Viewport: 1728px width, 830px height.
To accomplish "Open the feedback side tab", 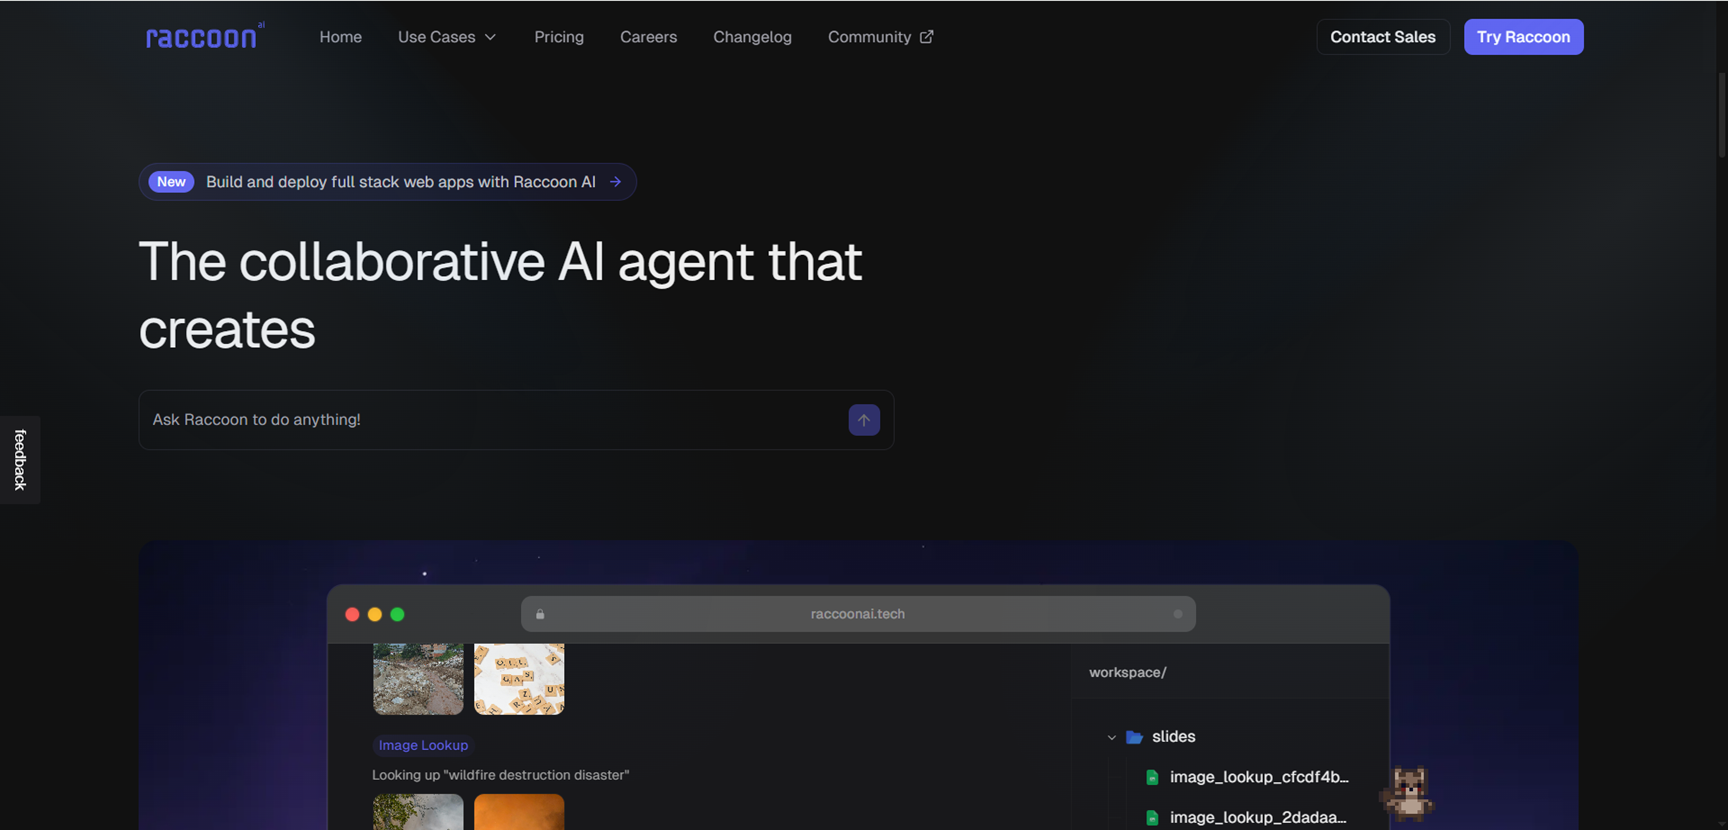I will pyautogui.click(x=20, y=459).
